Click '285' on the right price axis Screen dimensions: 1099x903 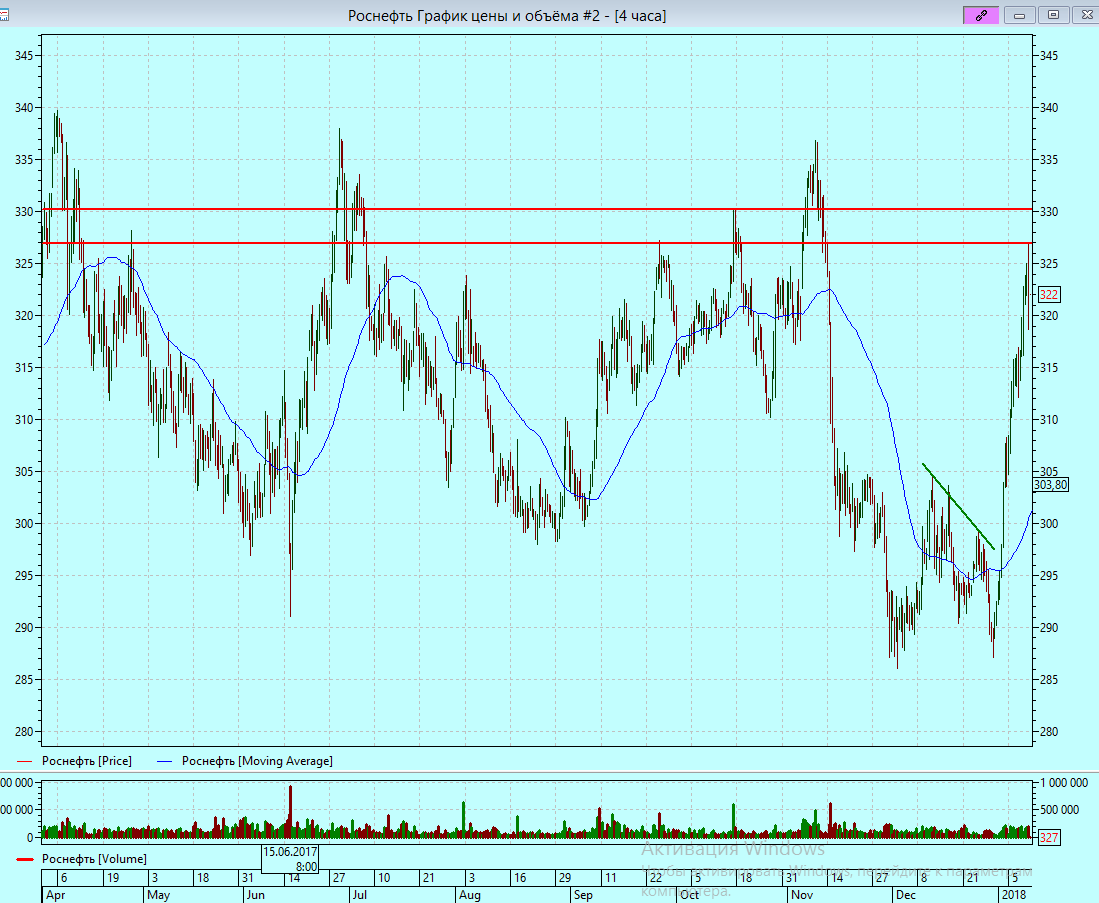point(1049,679)
